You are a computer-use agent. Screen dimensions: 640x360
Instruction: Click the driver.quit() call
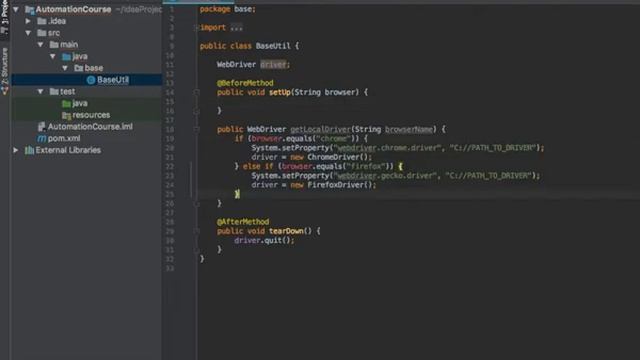(x=264, y=240)
